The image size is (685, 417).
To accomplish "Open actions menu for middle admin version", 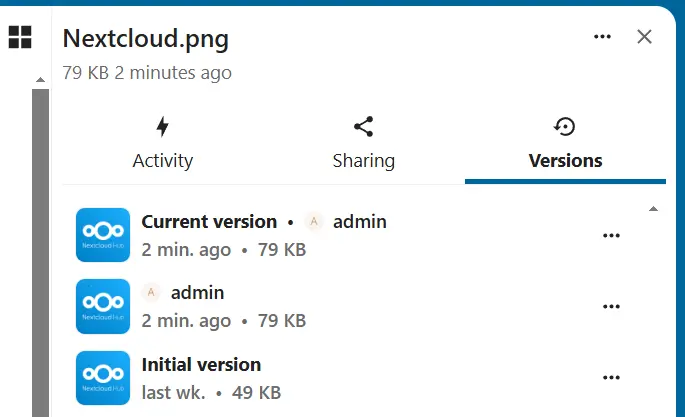I will point(611,306).
